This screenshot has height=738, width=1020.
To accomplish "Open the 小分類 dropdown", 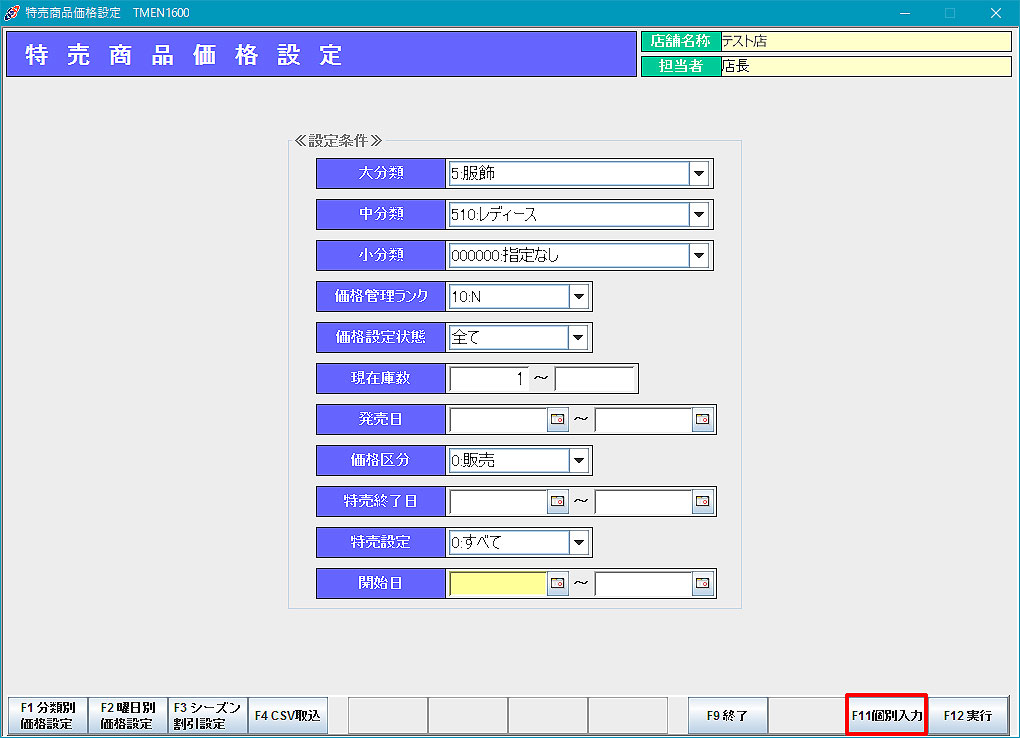I will click(x=698, y=256).
